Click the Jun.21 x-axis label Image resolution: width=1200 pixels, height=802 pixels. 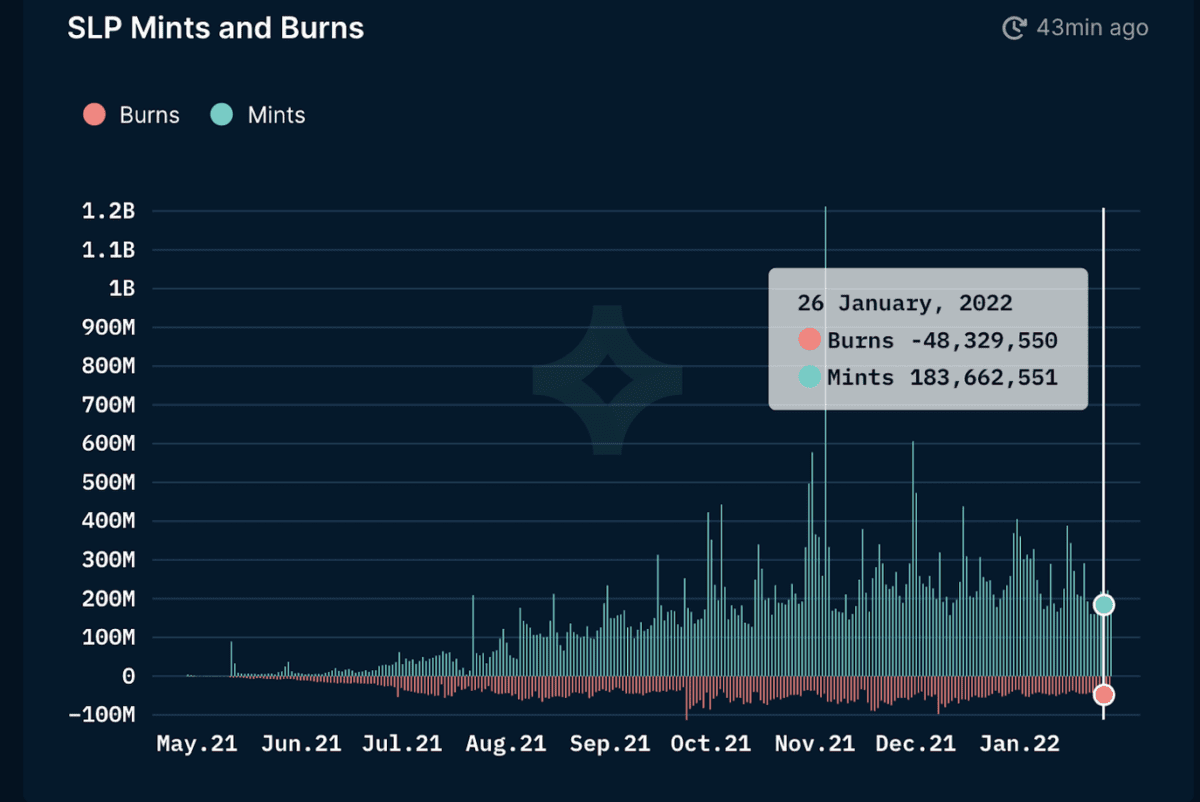(300, 744)
